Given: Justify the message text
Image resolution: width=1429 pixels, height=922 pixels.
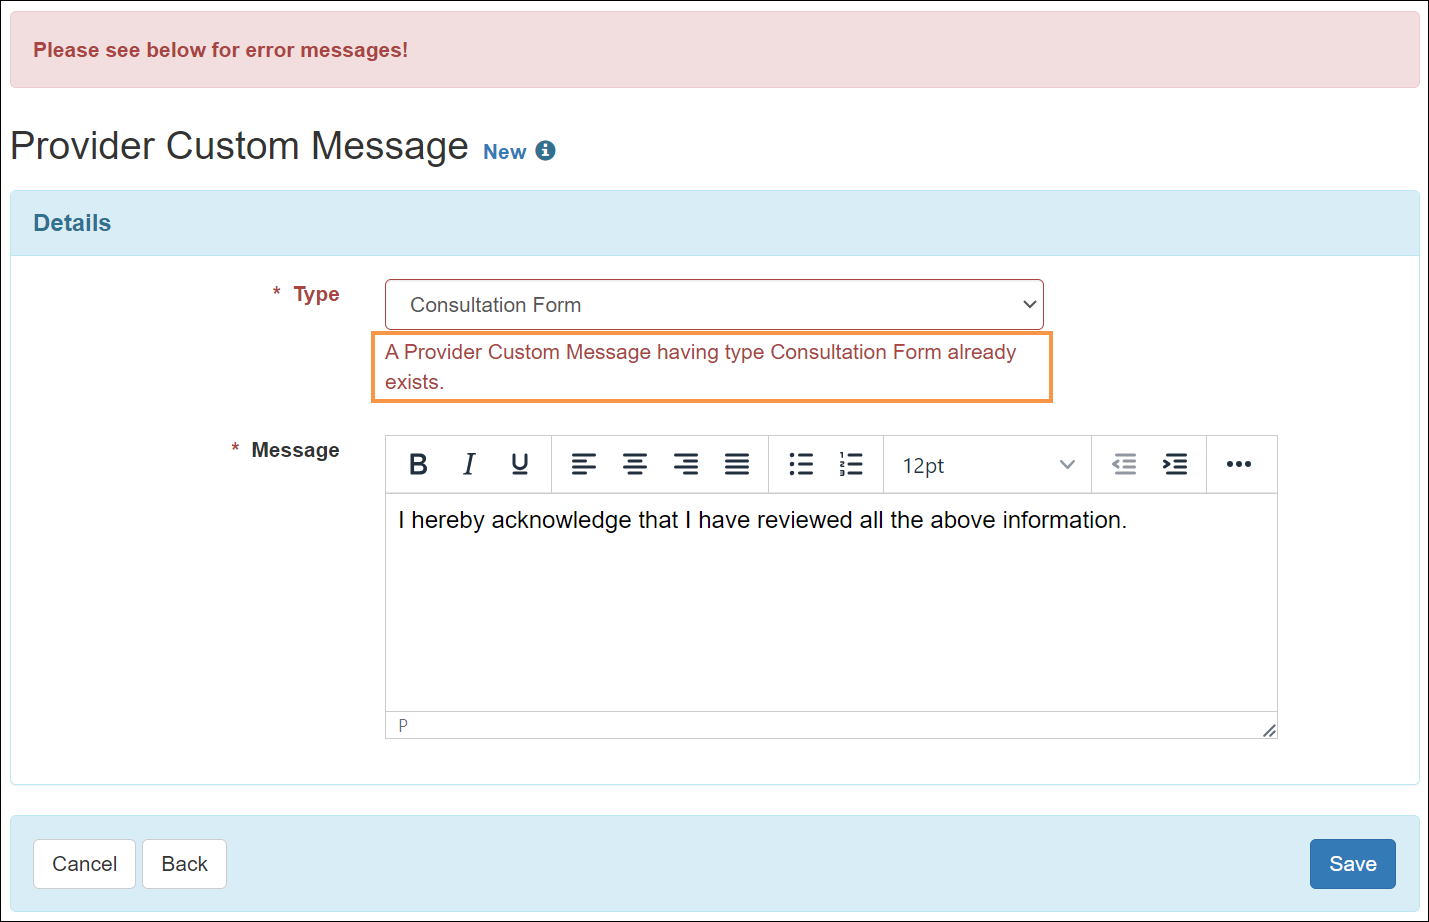Looking at the screenshot, I should [737, 464].
